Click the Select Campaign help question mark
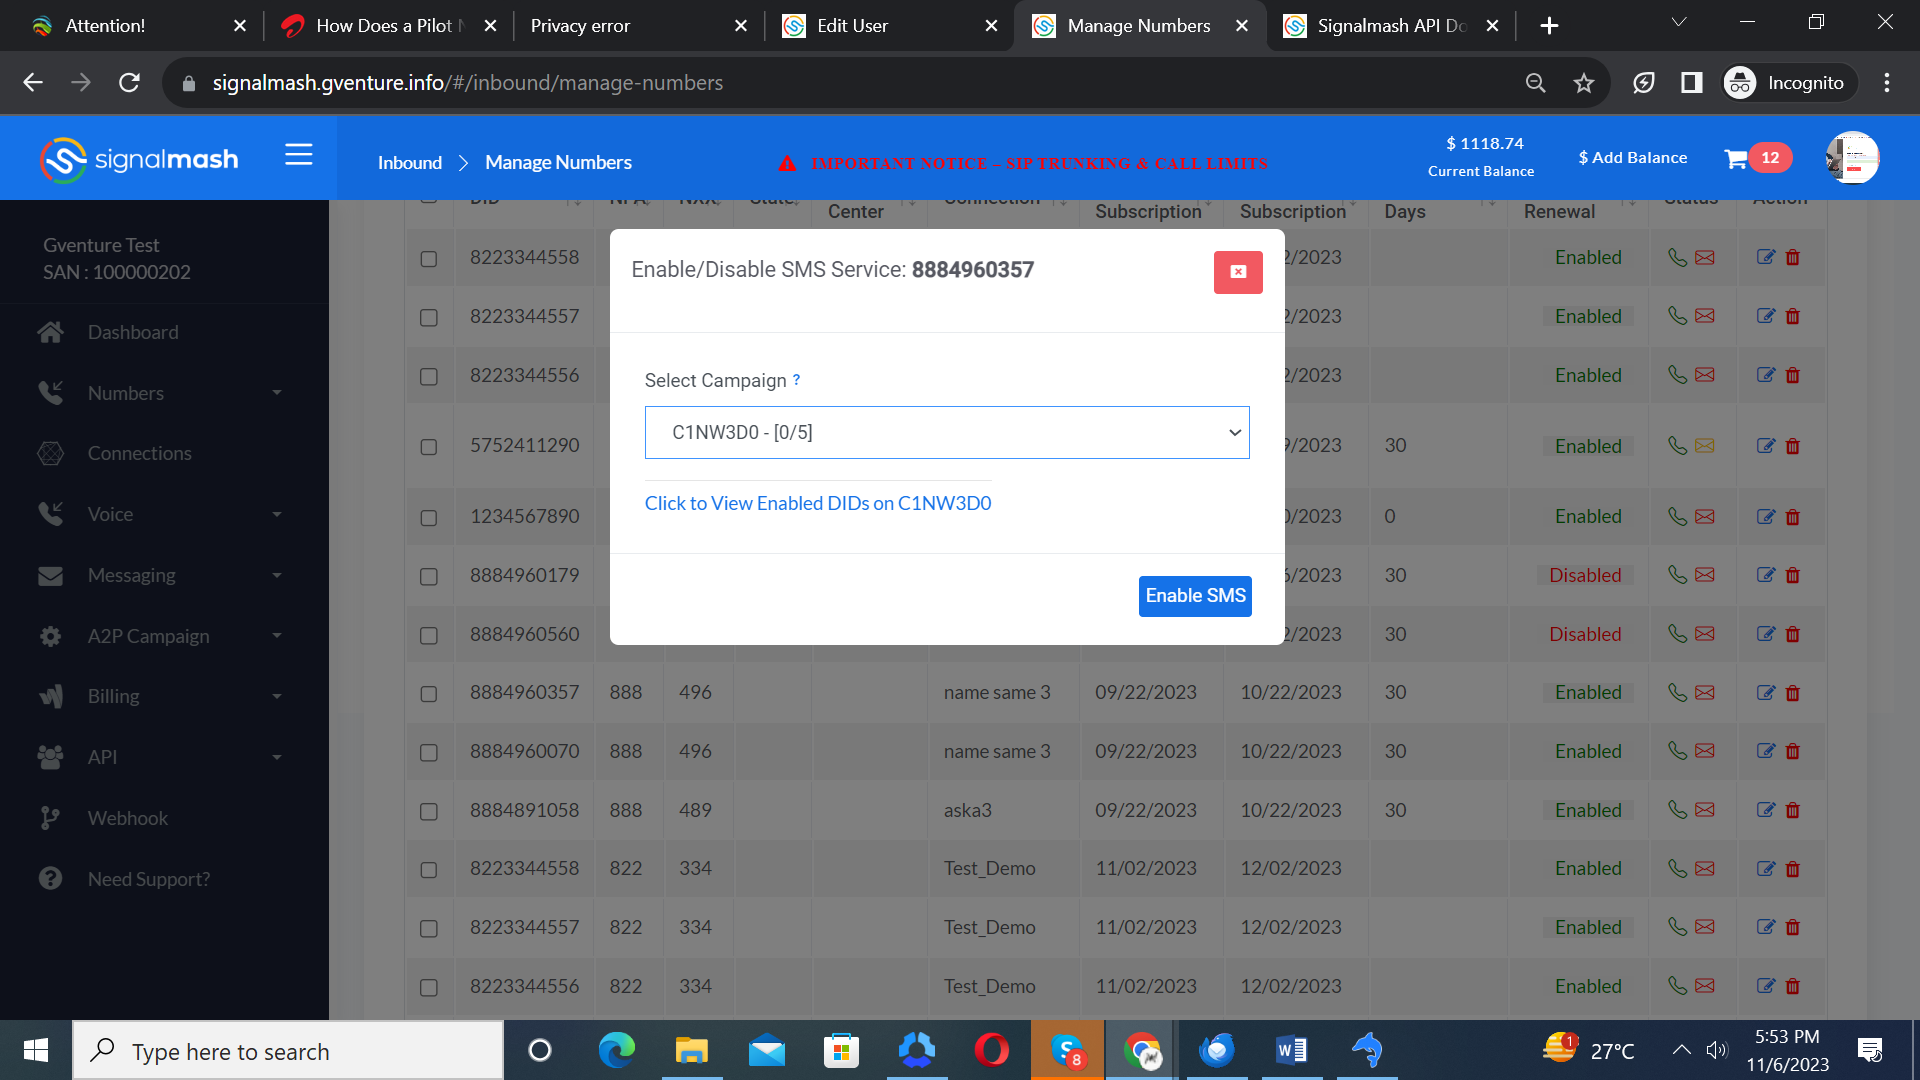The width and height of the screenshot is (1920, 1080). 796,380
